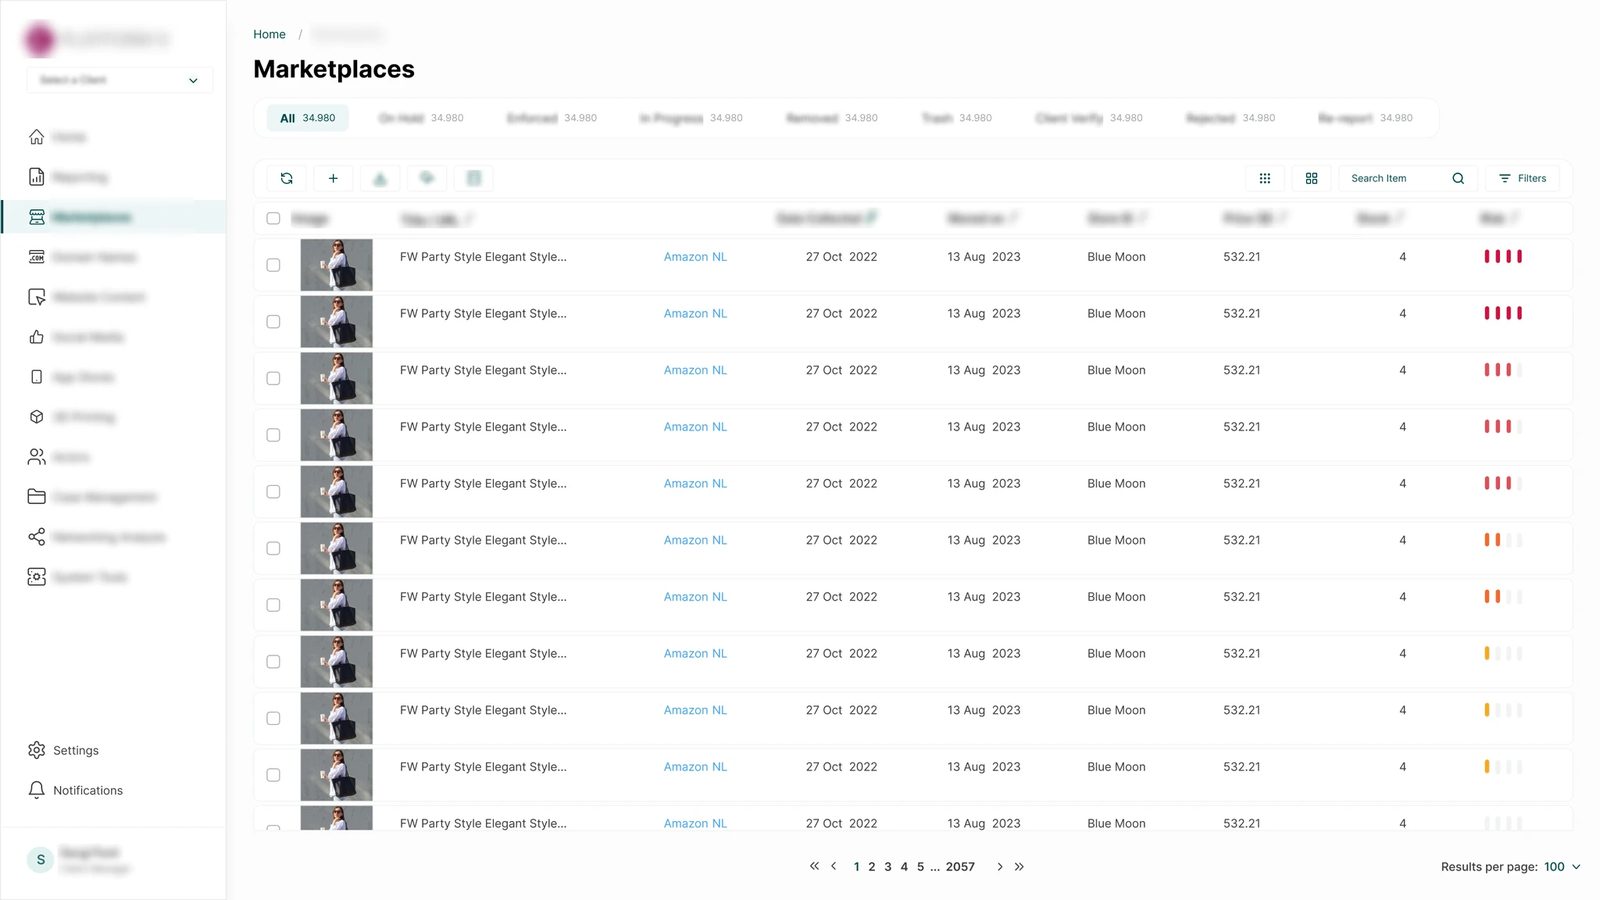Screen dimensions: 1600x900
Task: Go to page 5 in pagination
Action: (x=921, y=867)
